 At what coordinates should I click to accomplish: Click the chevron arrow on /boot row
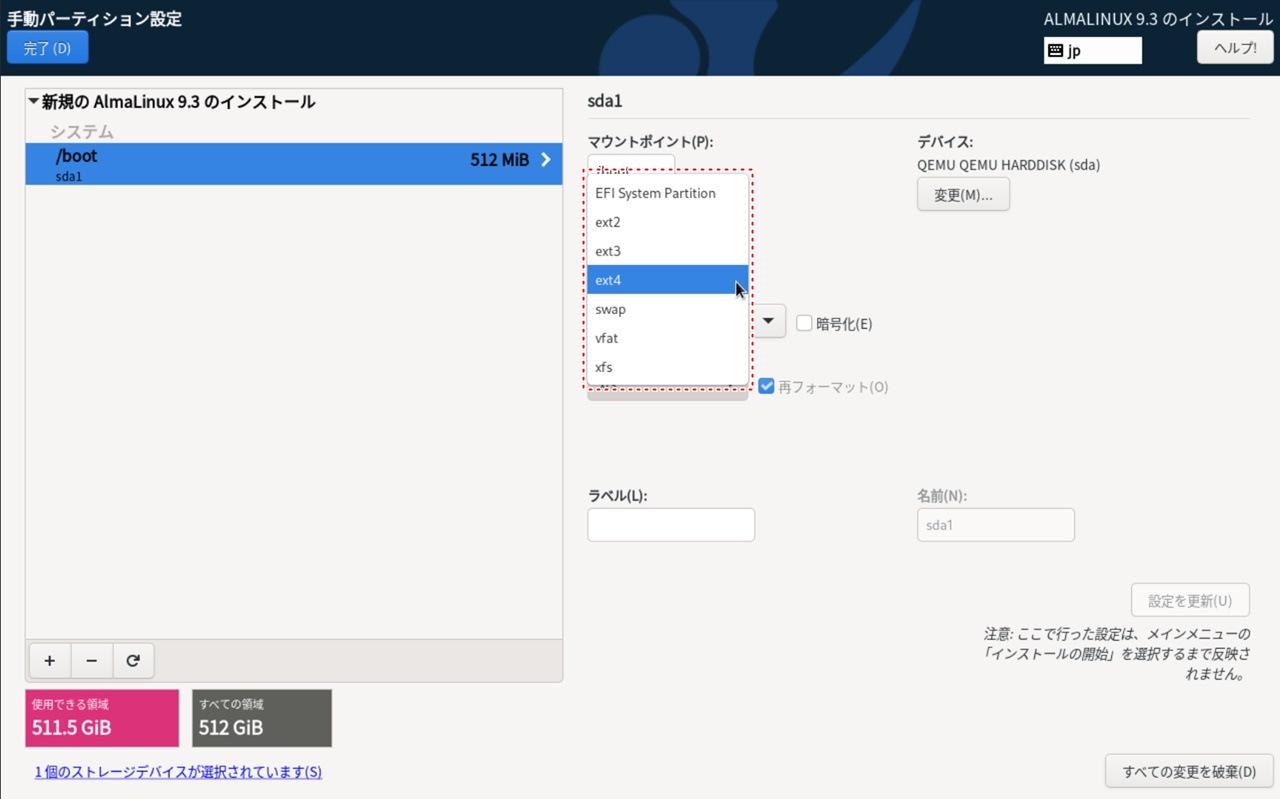coord(546,160)
